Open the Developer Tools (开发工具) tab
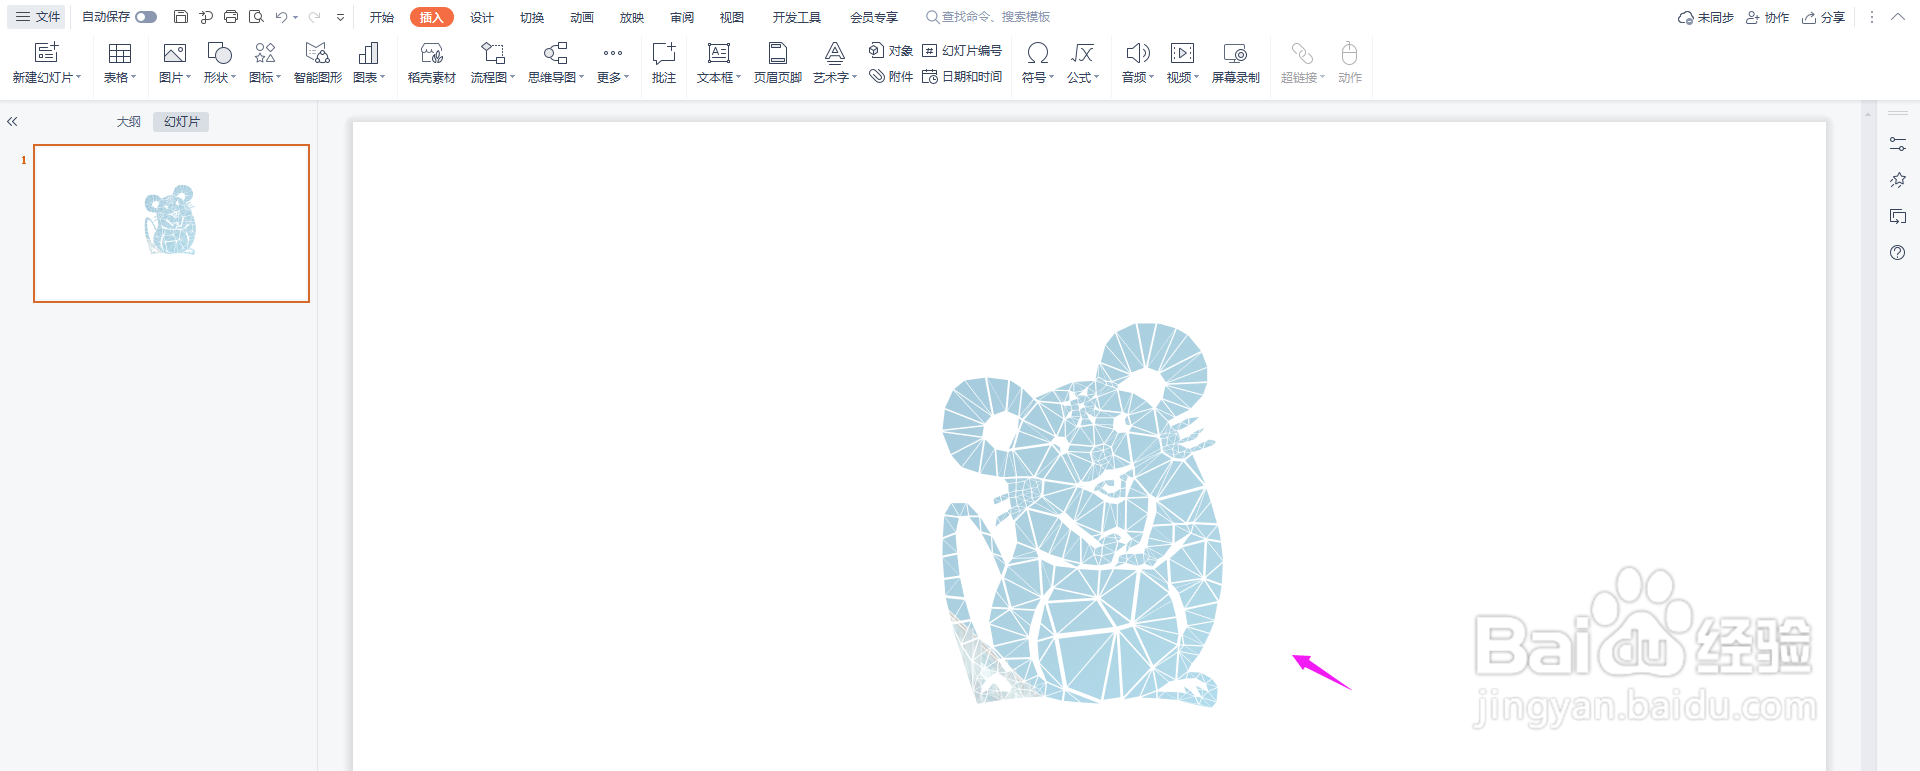This screenshot has height=771, width=1920. coord(797,17)
